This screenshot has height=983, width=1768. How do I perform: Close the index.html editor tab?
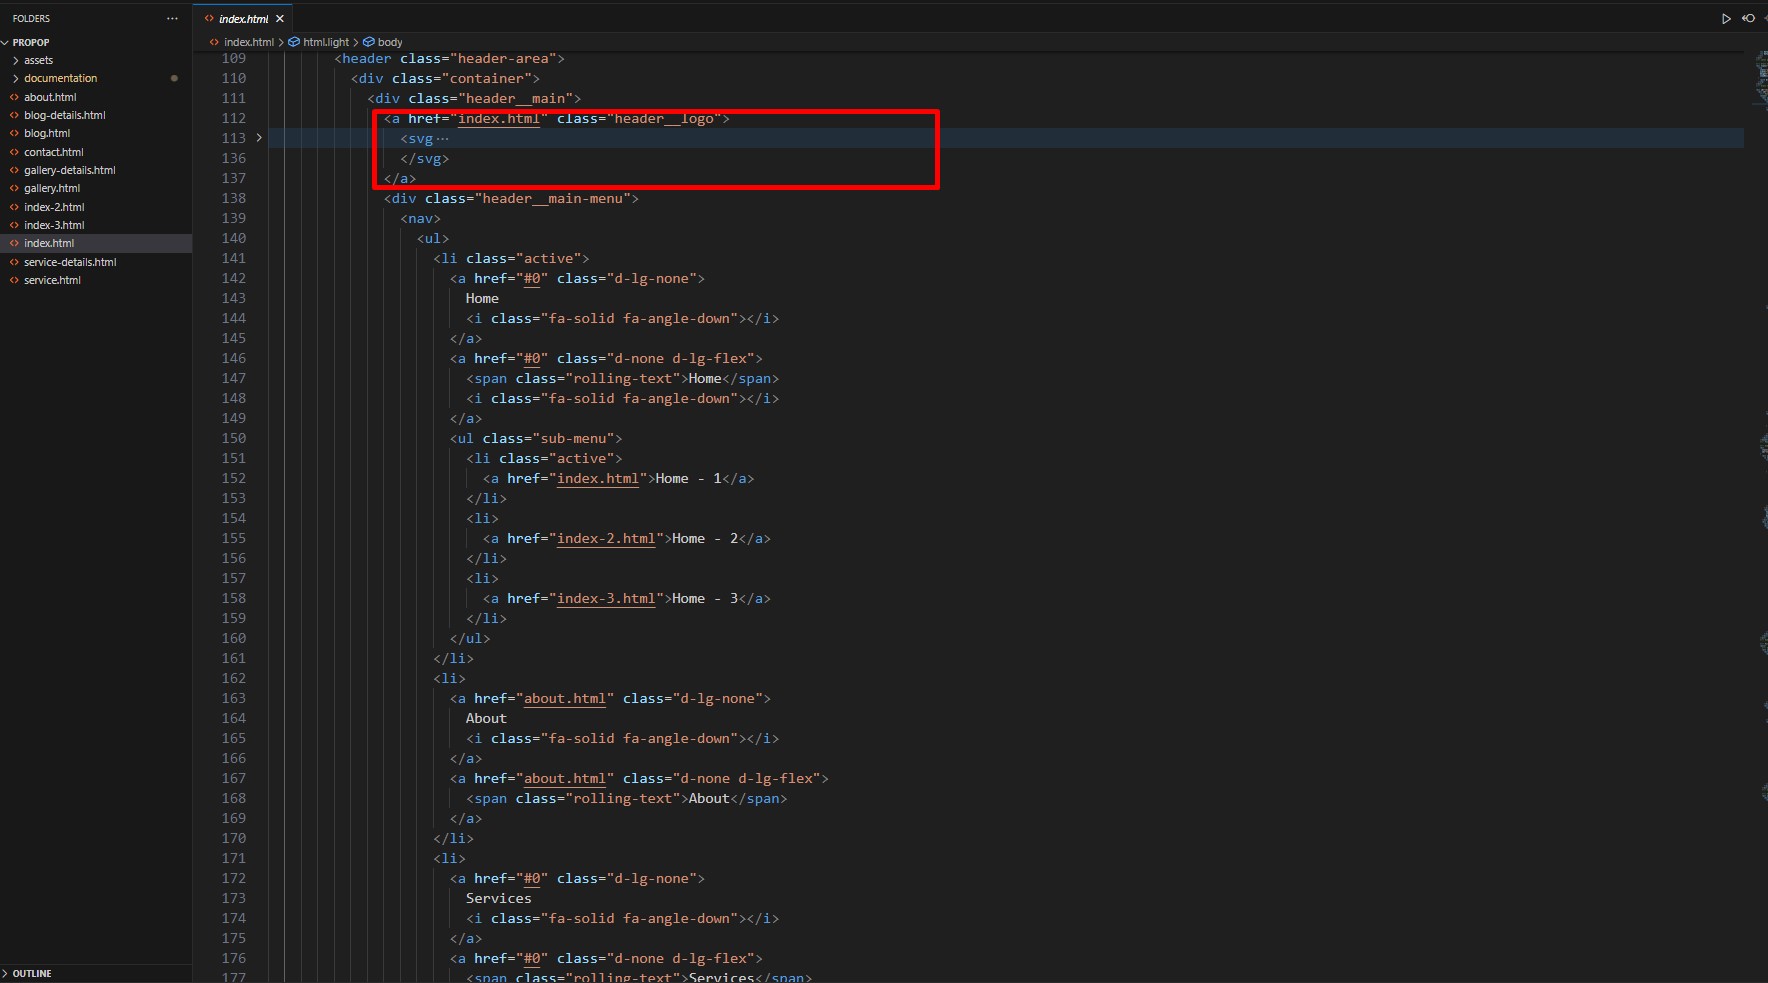280,19
